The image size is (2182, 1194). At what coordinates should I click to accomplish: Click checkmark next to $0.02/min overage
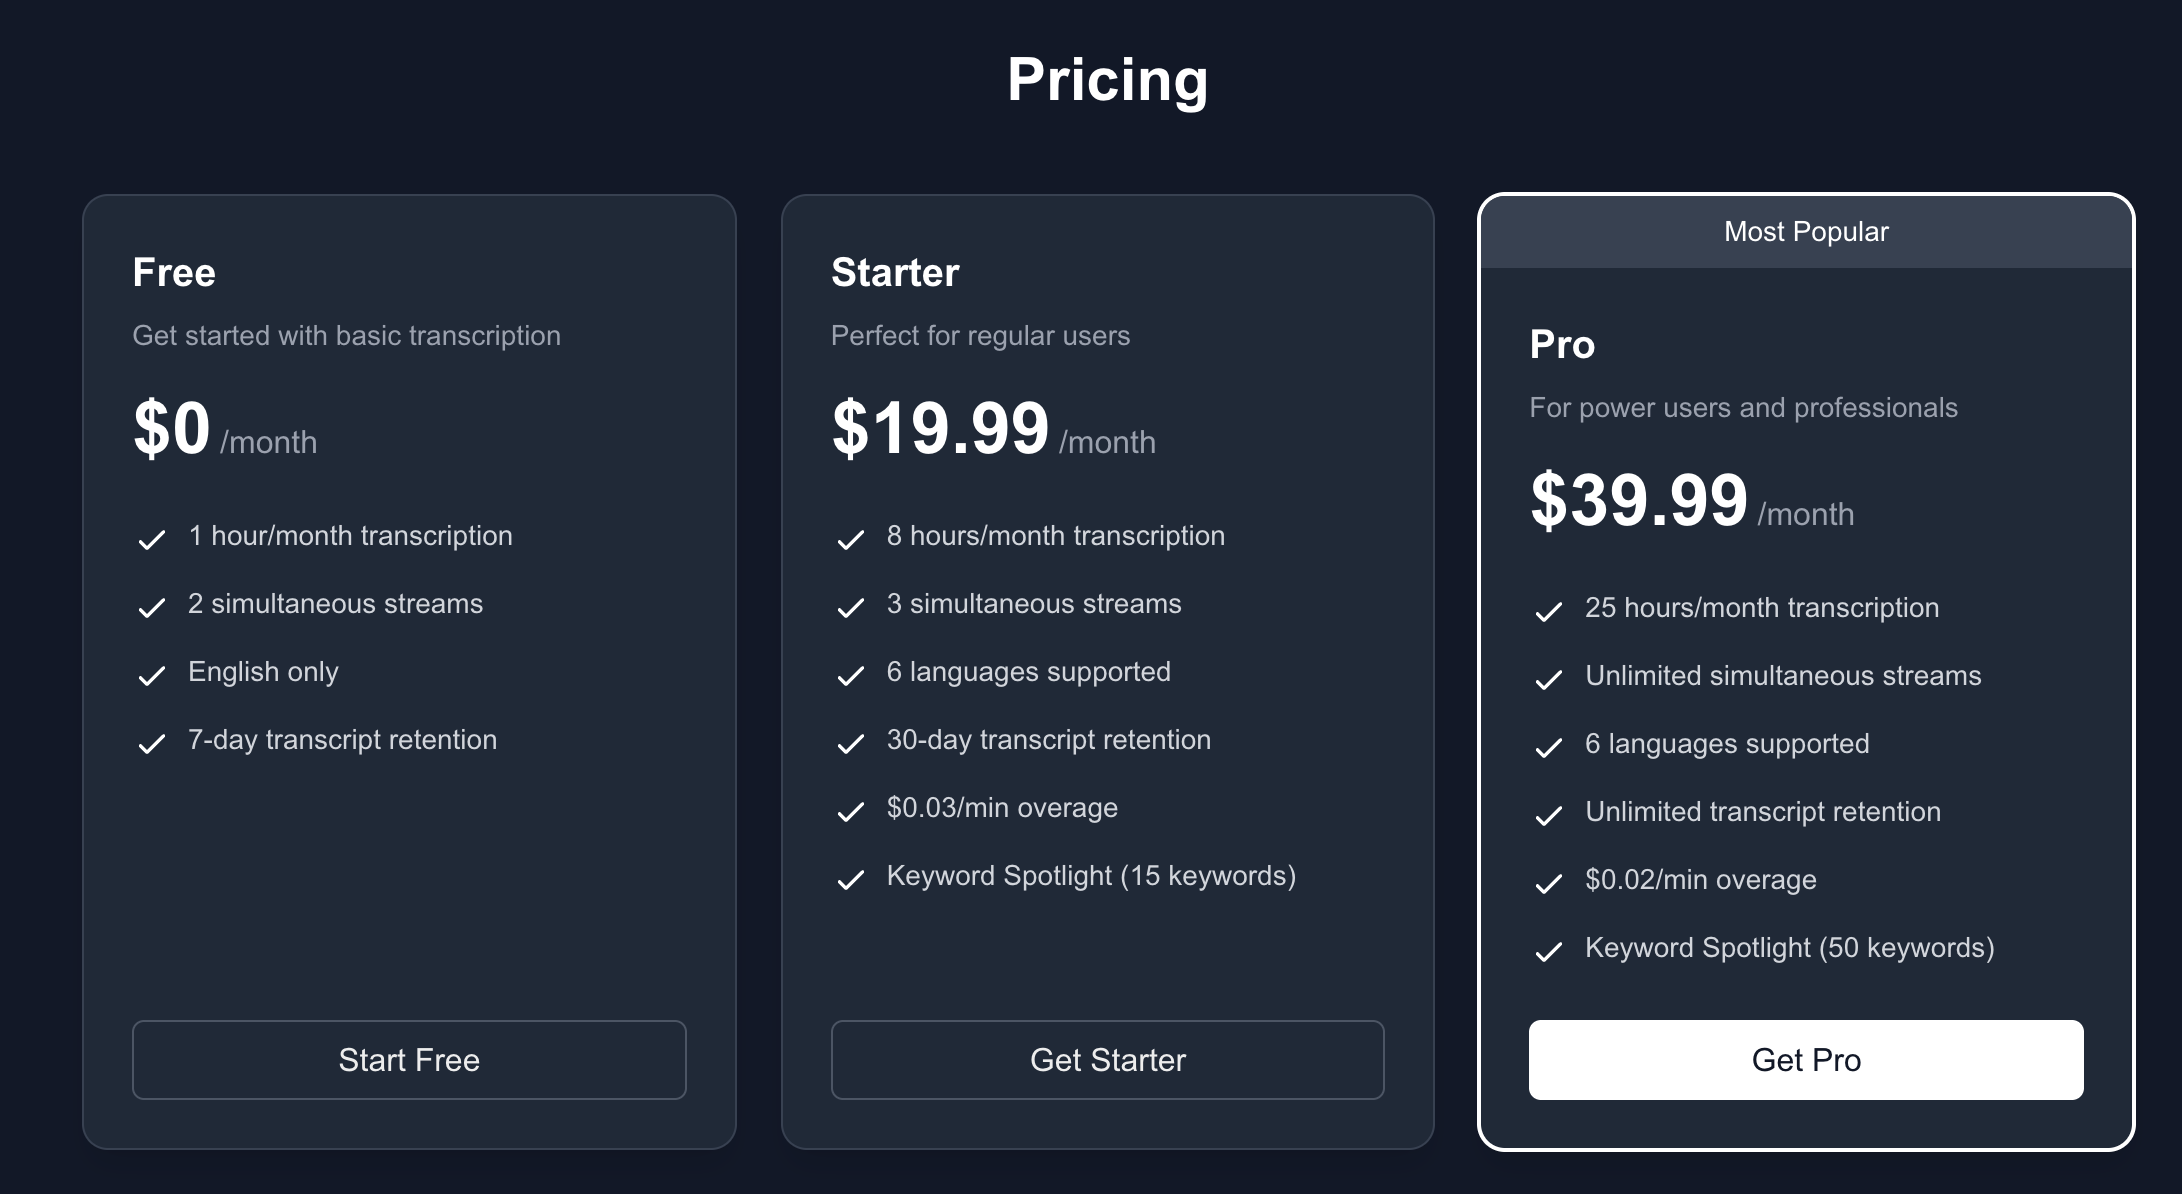click(x=1548, y=884)
